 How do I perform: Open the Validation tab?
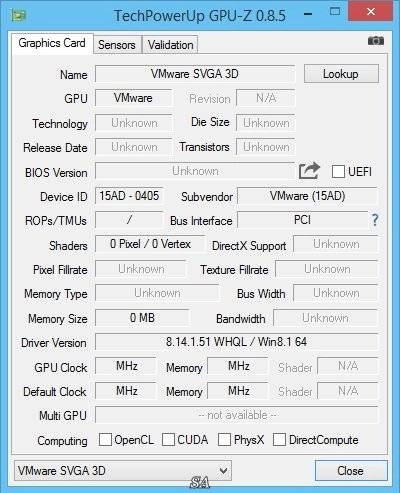170,45
